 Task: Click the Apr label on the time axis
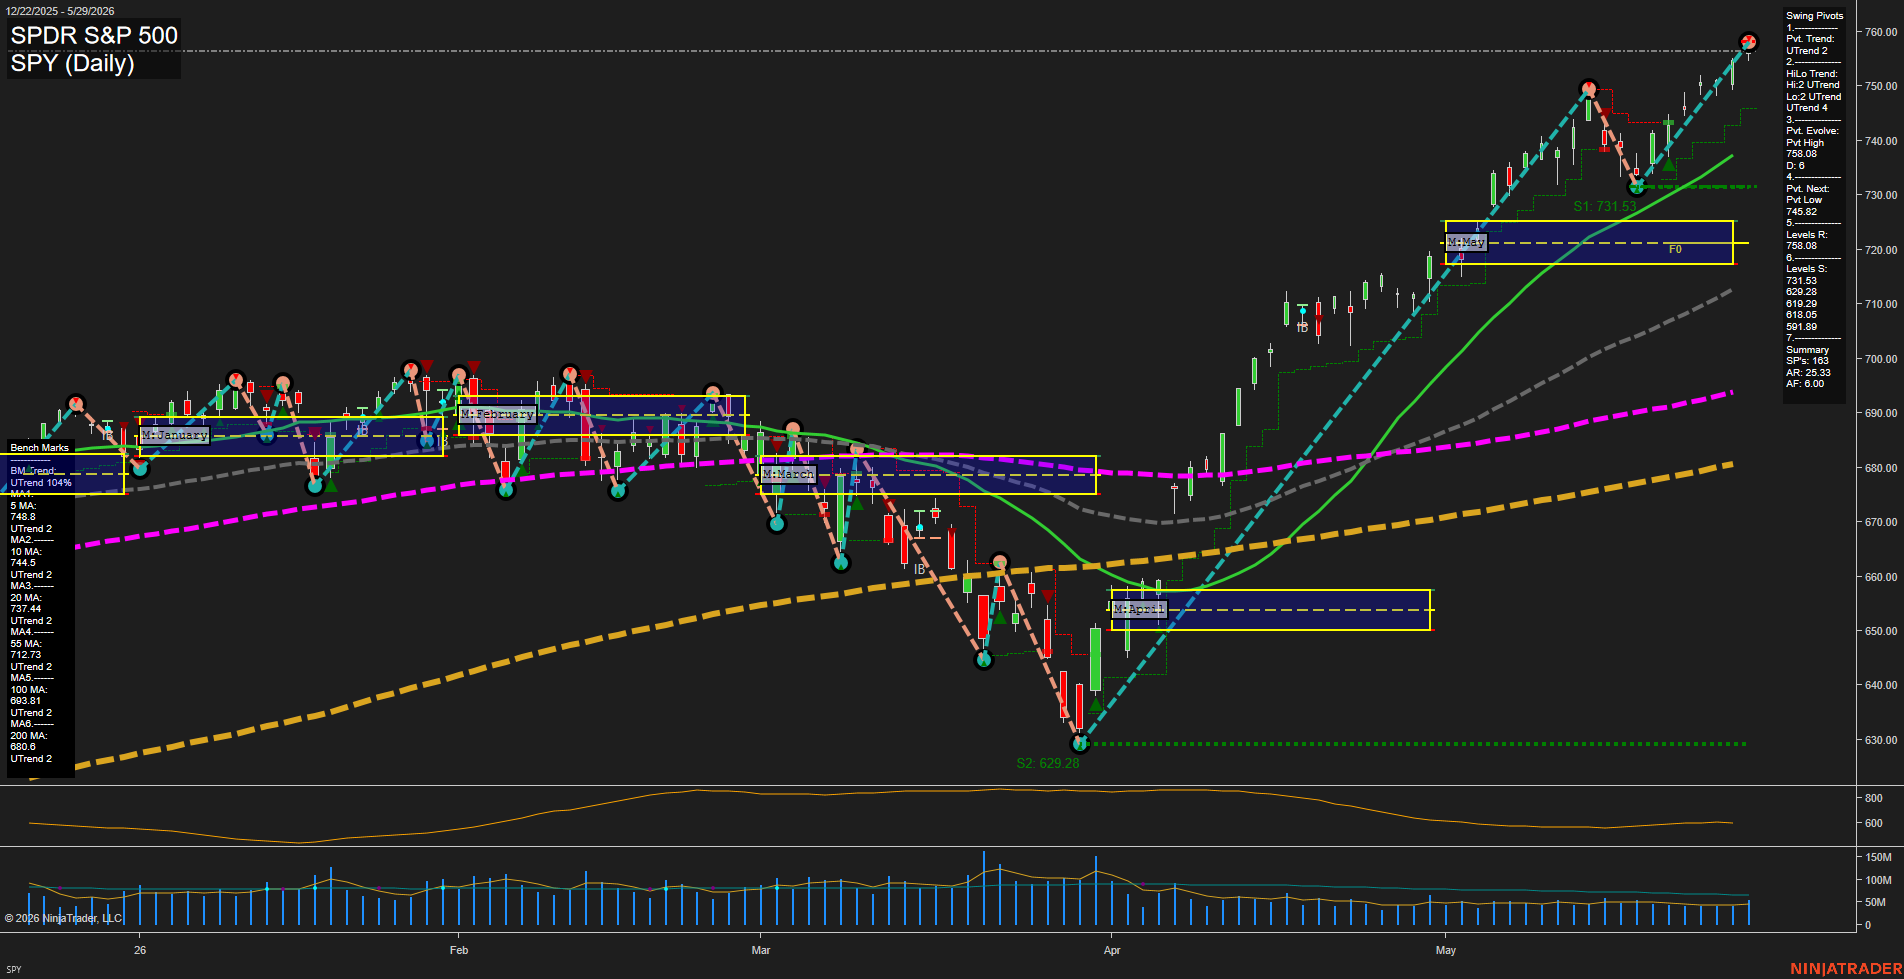1112,950
